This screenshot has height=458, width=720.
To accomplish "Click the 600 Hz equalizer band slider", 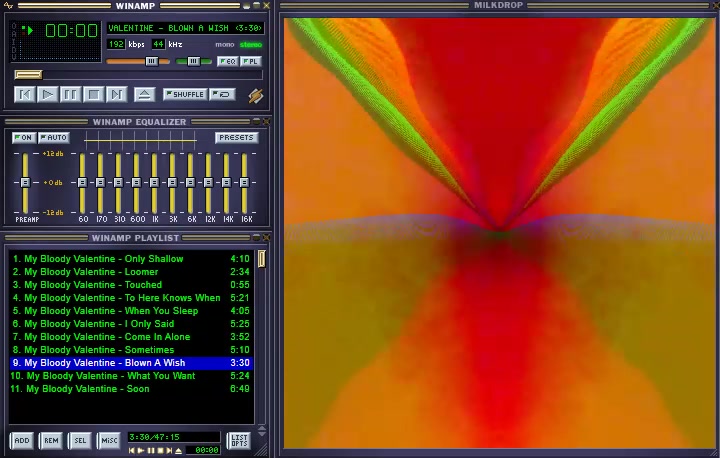I will (136, 182).
